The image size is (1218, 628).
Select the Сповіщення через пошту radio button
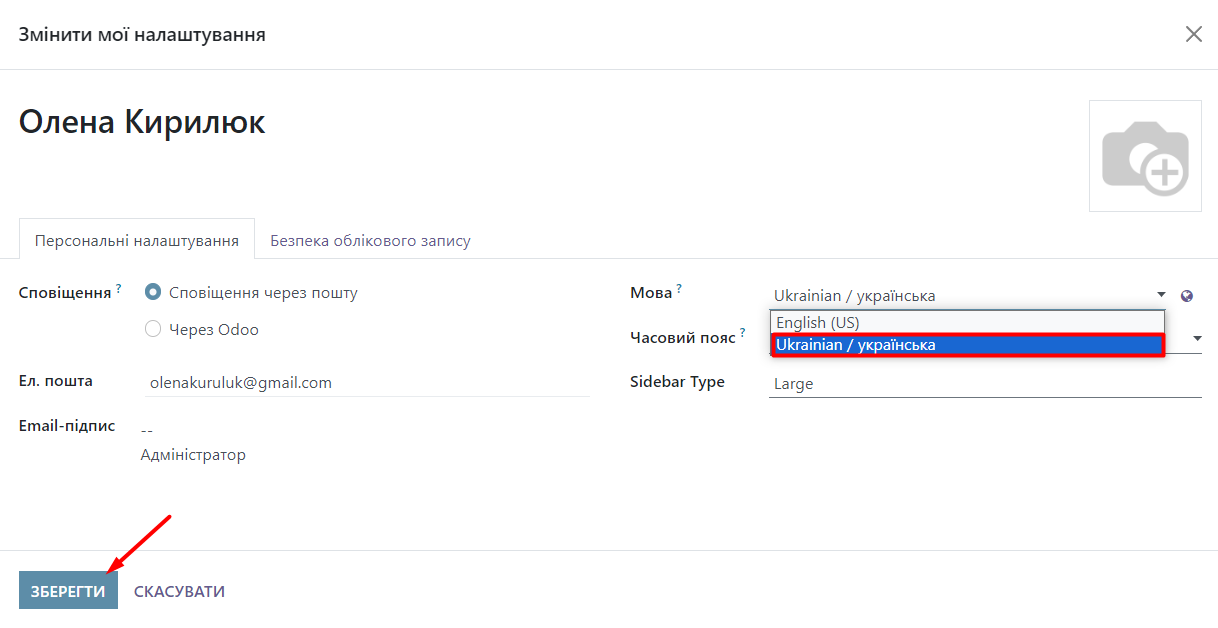[153, 293]
